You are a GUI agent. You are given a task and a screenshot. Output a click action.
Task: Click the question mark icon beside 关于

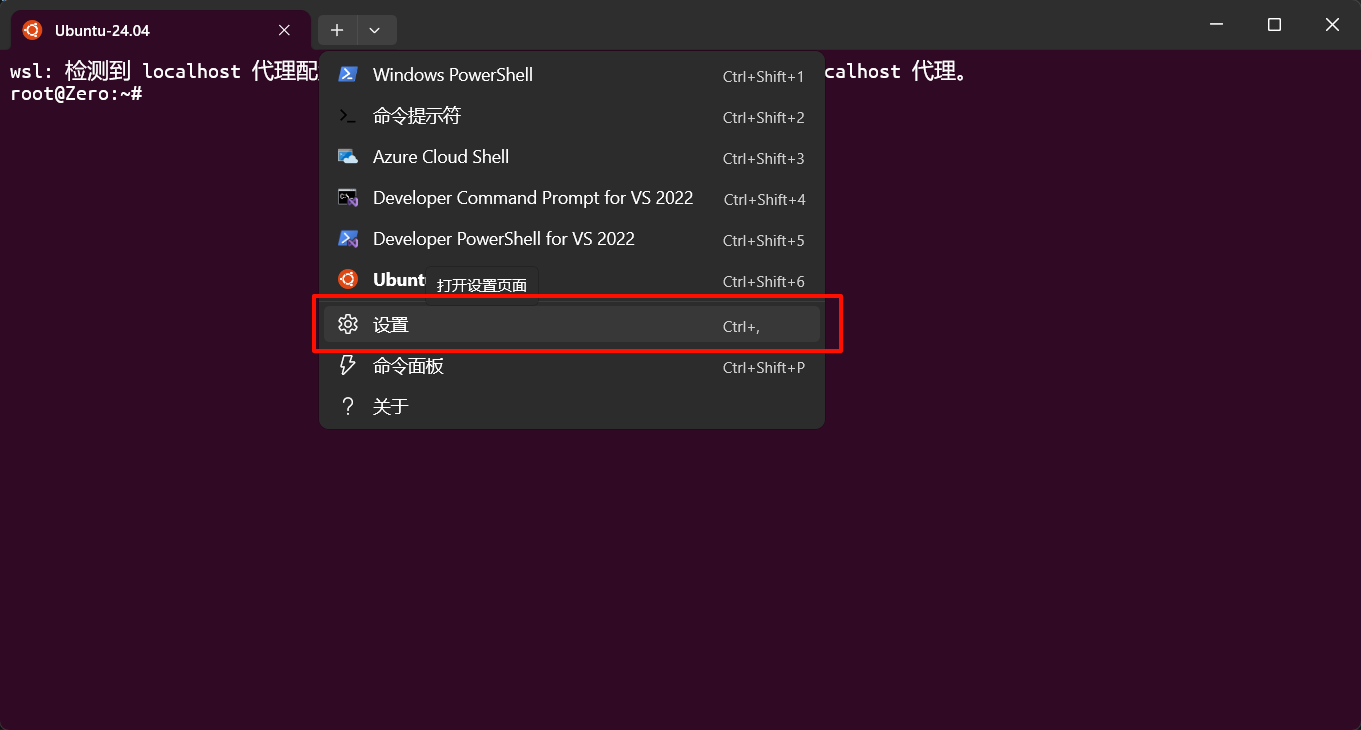click(348, 406)
